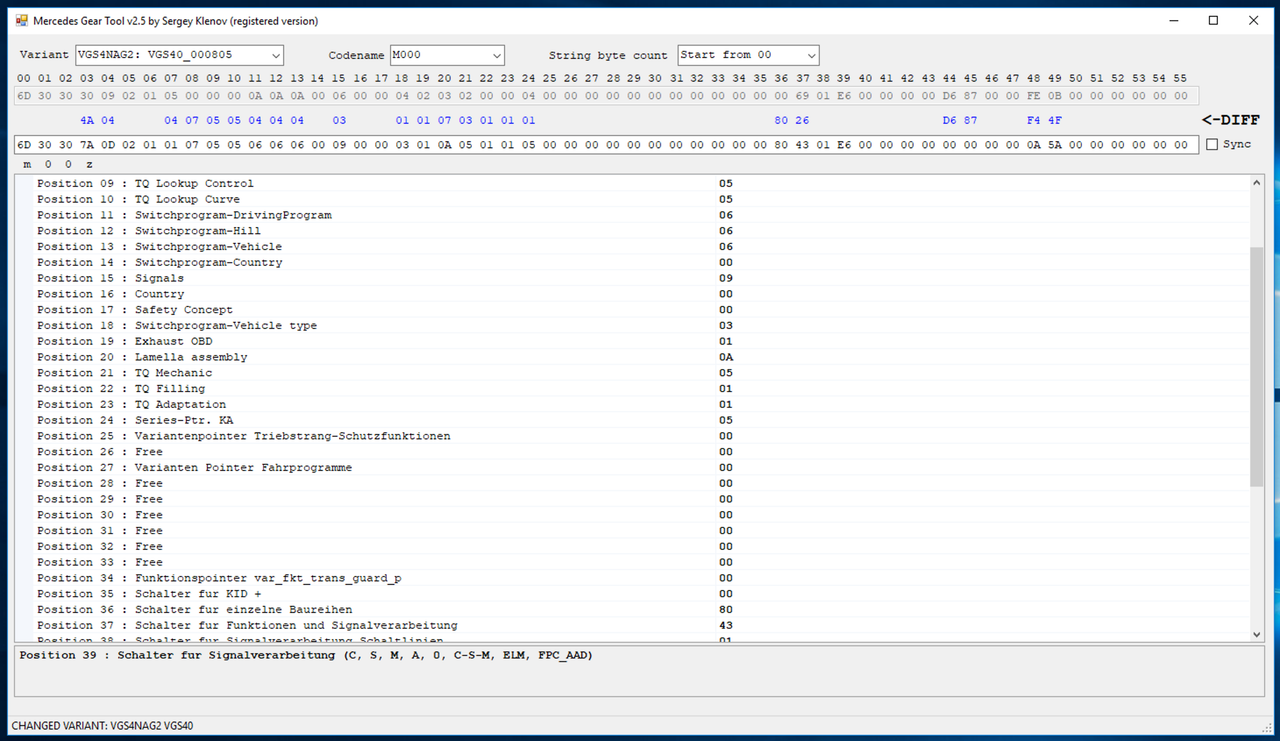
Task: Click the Mercedes Gear Tool app icon
Action: coord(21,21)
